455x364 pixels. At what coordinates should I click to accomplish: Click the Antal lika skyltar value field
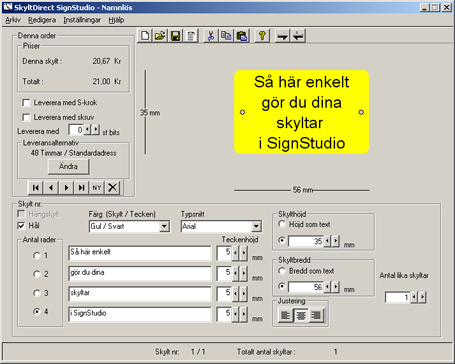[x=398, y=297]
